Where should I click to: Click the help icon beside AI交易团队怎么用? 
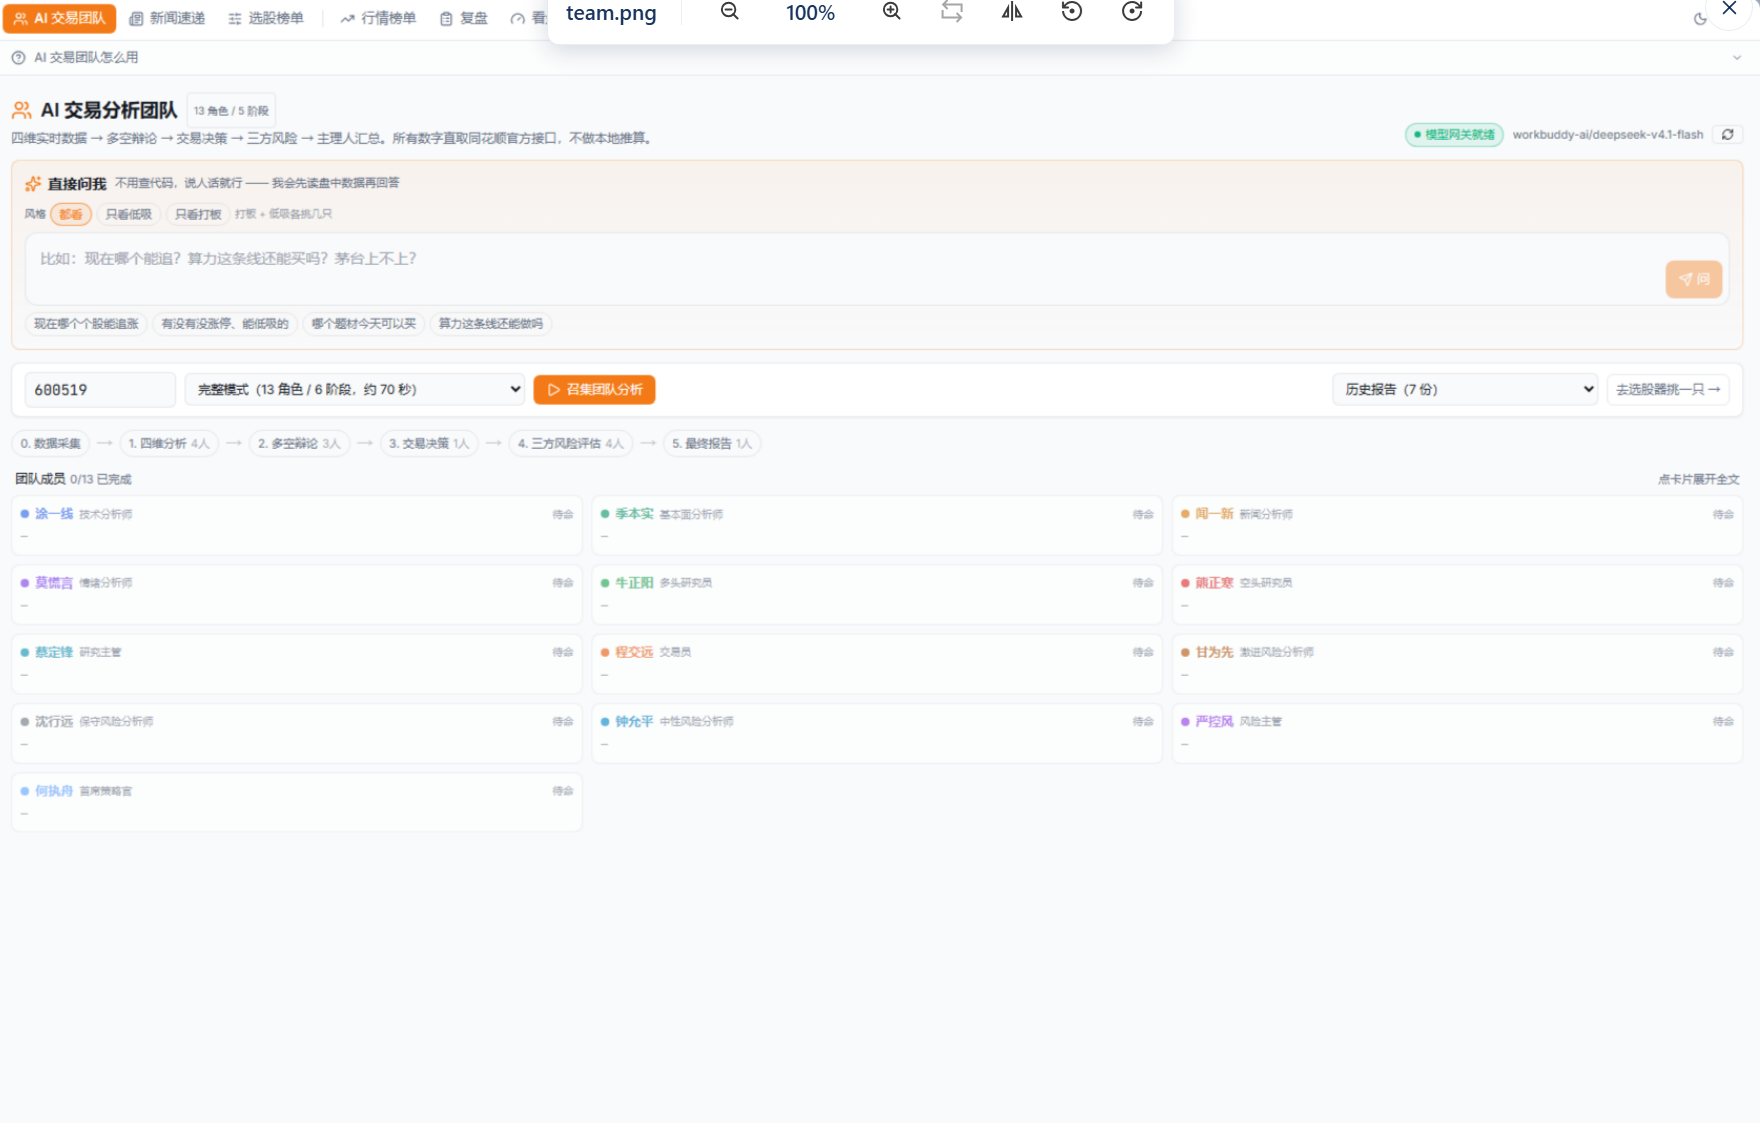point(18,58)
